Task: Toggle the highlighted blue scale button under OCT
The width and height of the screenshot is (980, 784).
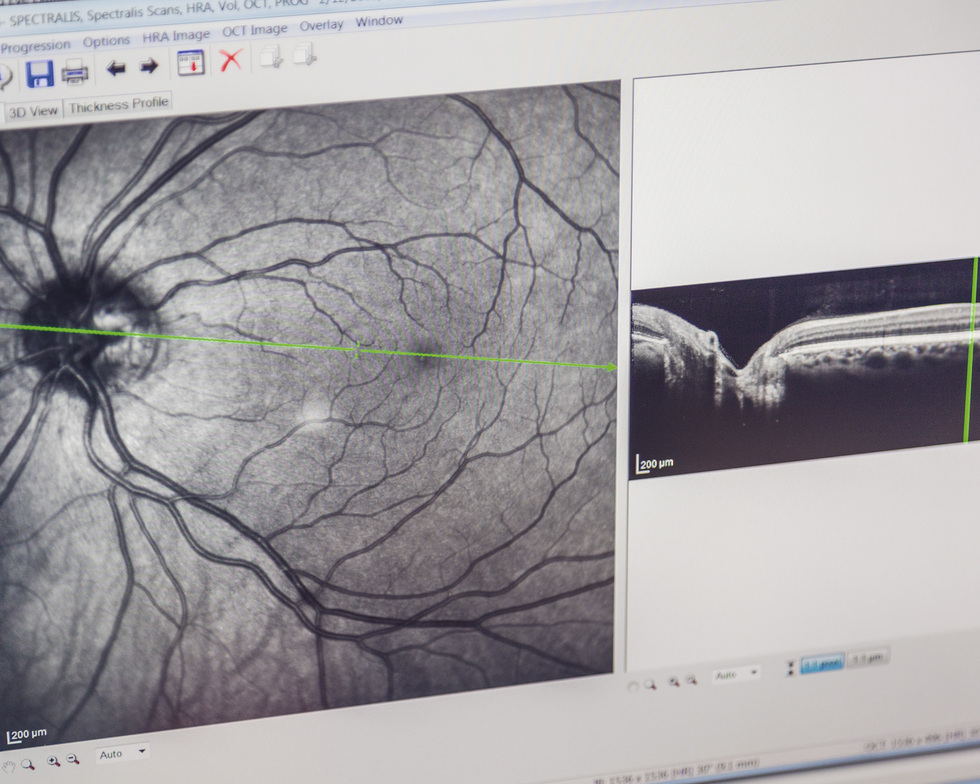Action: [821, 663]
